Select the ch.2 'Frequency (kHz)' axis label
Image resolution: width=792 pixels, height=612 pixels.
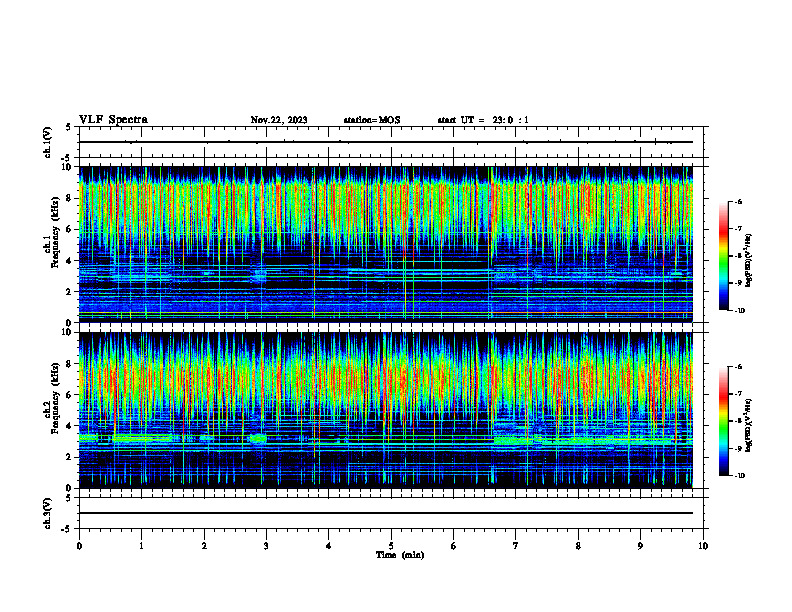tap(55, 398)
